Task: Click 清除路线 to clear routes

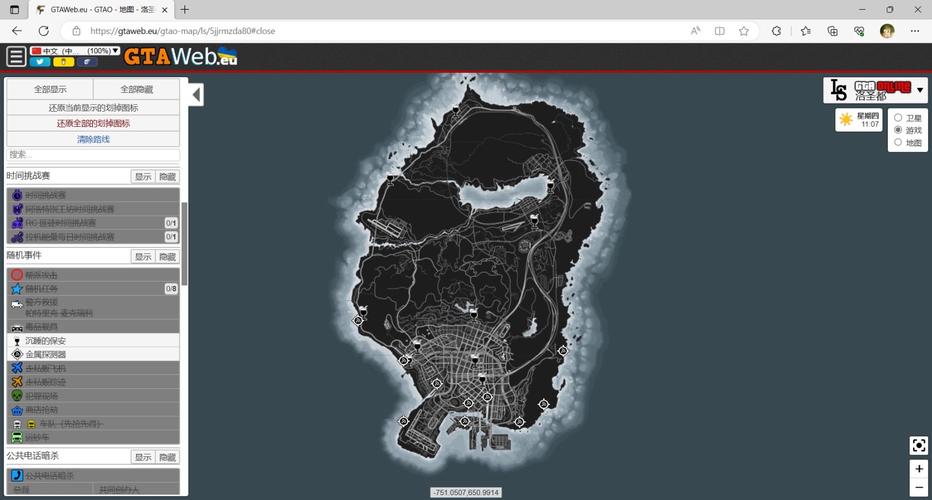Action: pyautogui.click(x=93, y=139)
